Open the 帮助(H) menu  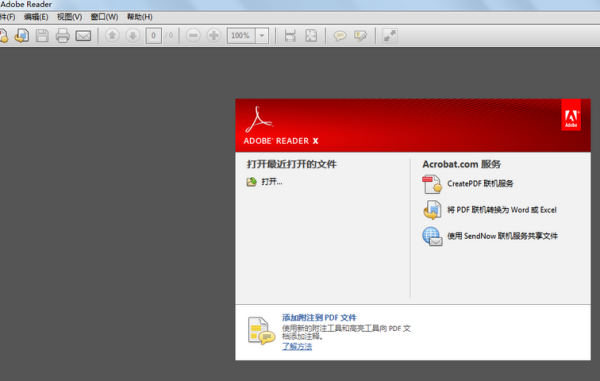140,17
